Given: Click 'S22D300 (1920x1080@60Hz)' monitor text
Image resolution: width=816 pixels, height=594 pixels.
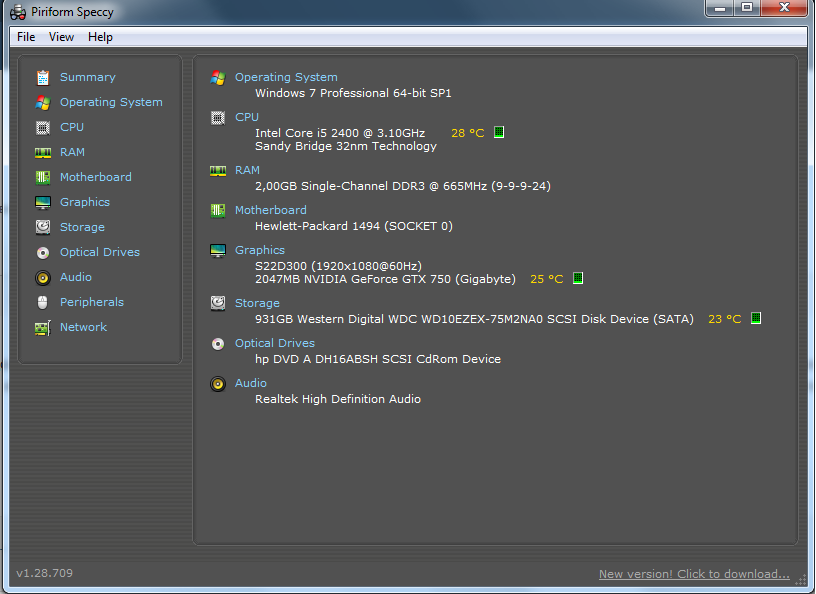Looking at the screenshot, I should [x=338, y=266].
